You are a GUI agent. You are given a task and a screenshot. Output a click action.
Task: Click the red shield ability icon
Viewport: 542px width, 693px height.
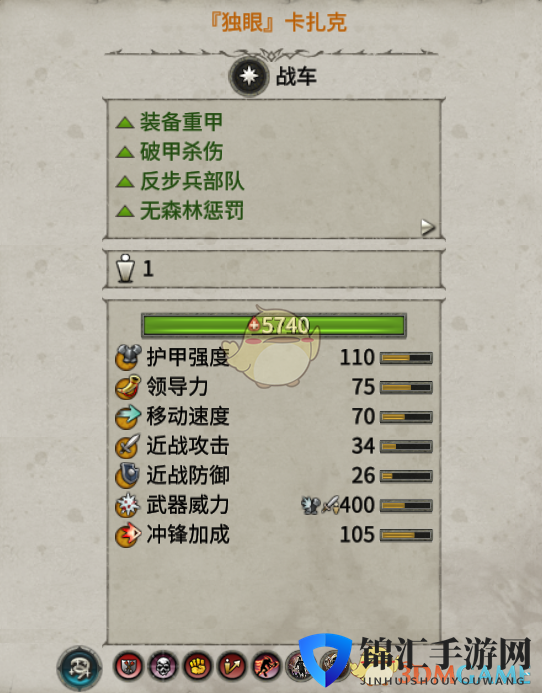(128, 666)
